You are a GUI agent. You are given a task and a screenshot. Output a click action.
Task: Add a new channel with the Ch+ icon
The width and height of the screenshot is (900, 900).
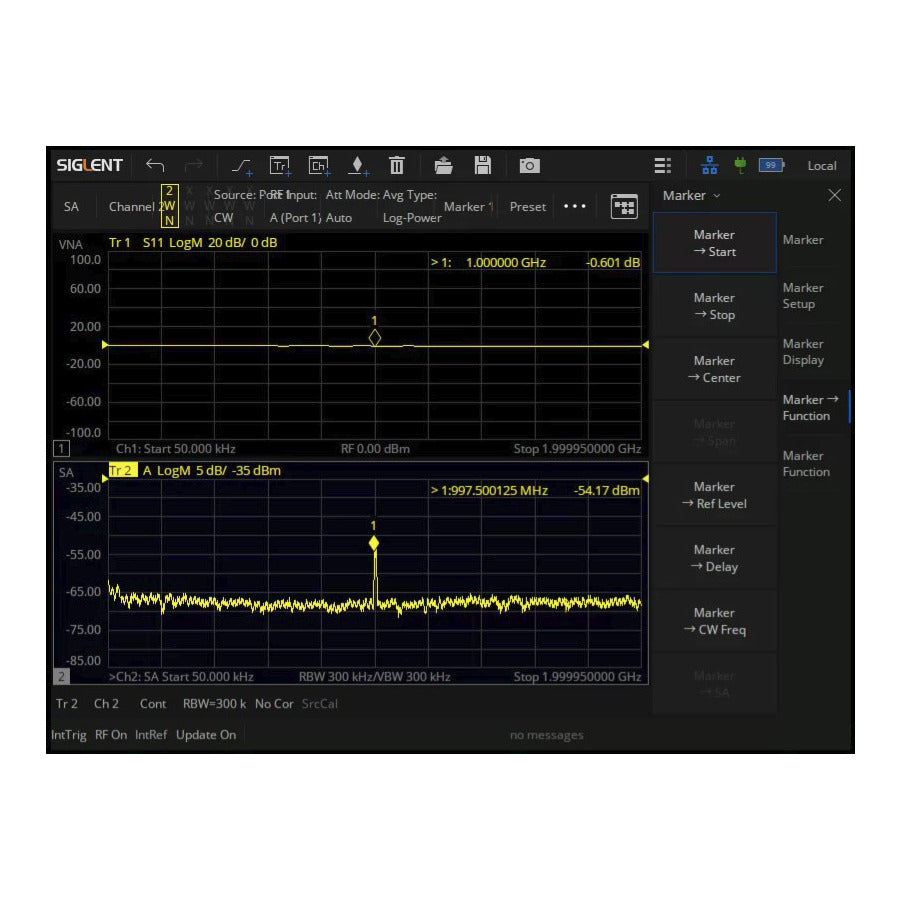[x=318, y=165]
